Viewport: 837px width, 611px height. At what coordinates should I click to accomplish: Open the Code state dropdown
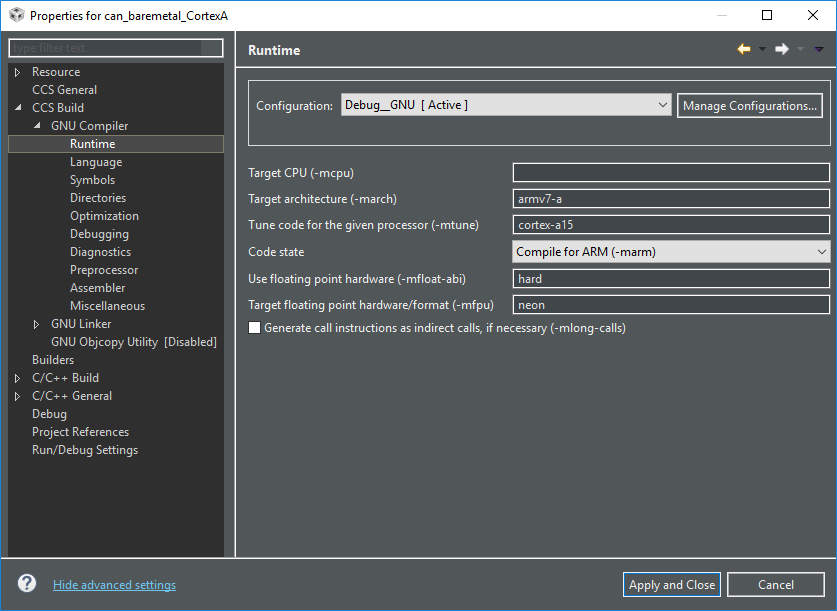671,252
